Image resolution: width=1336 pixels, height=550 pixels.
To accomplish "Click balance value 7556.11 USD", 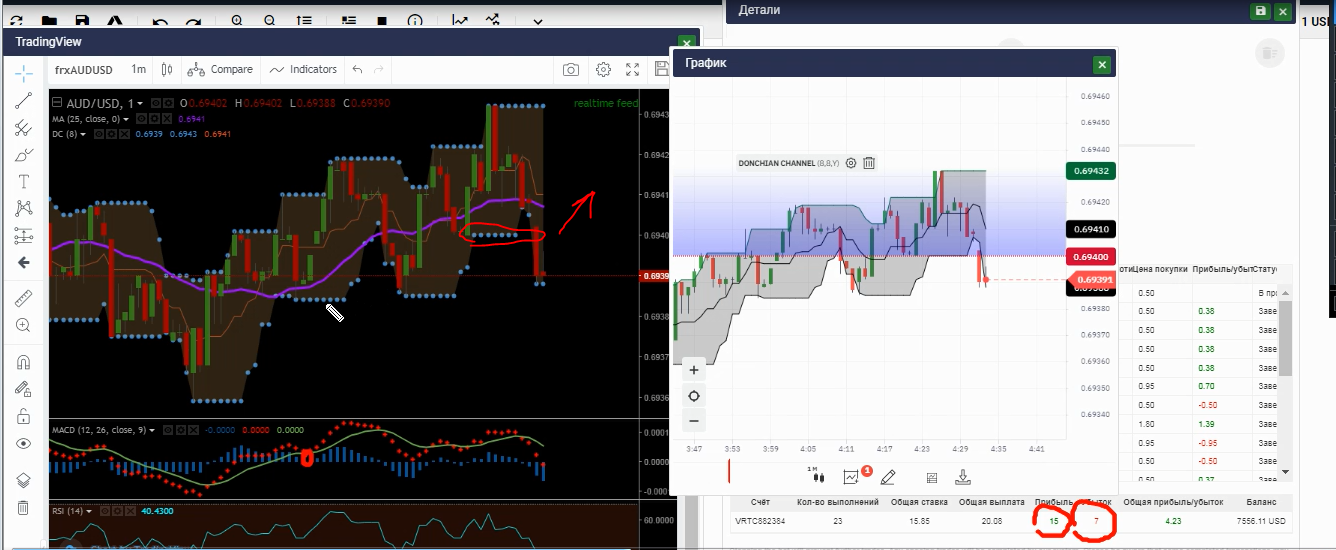I will [1261, 520].
